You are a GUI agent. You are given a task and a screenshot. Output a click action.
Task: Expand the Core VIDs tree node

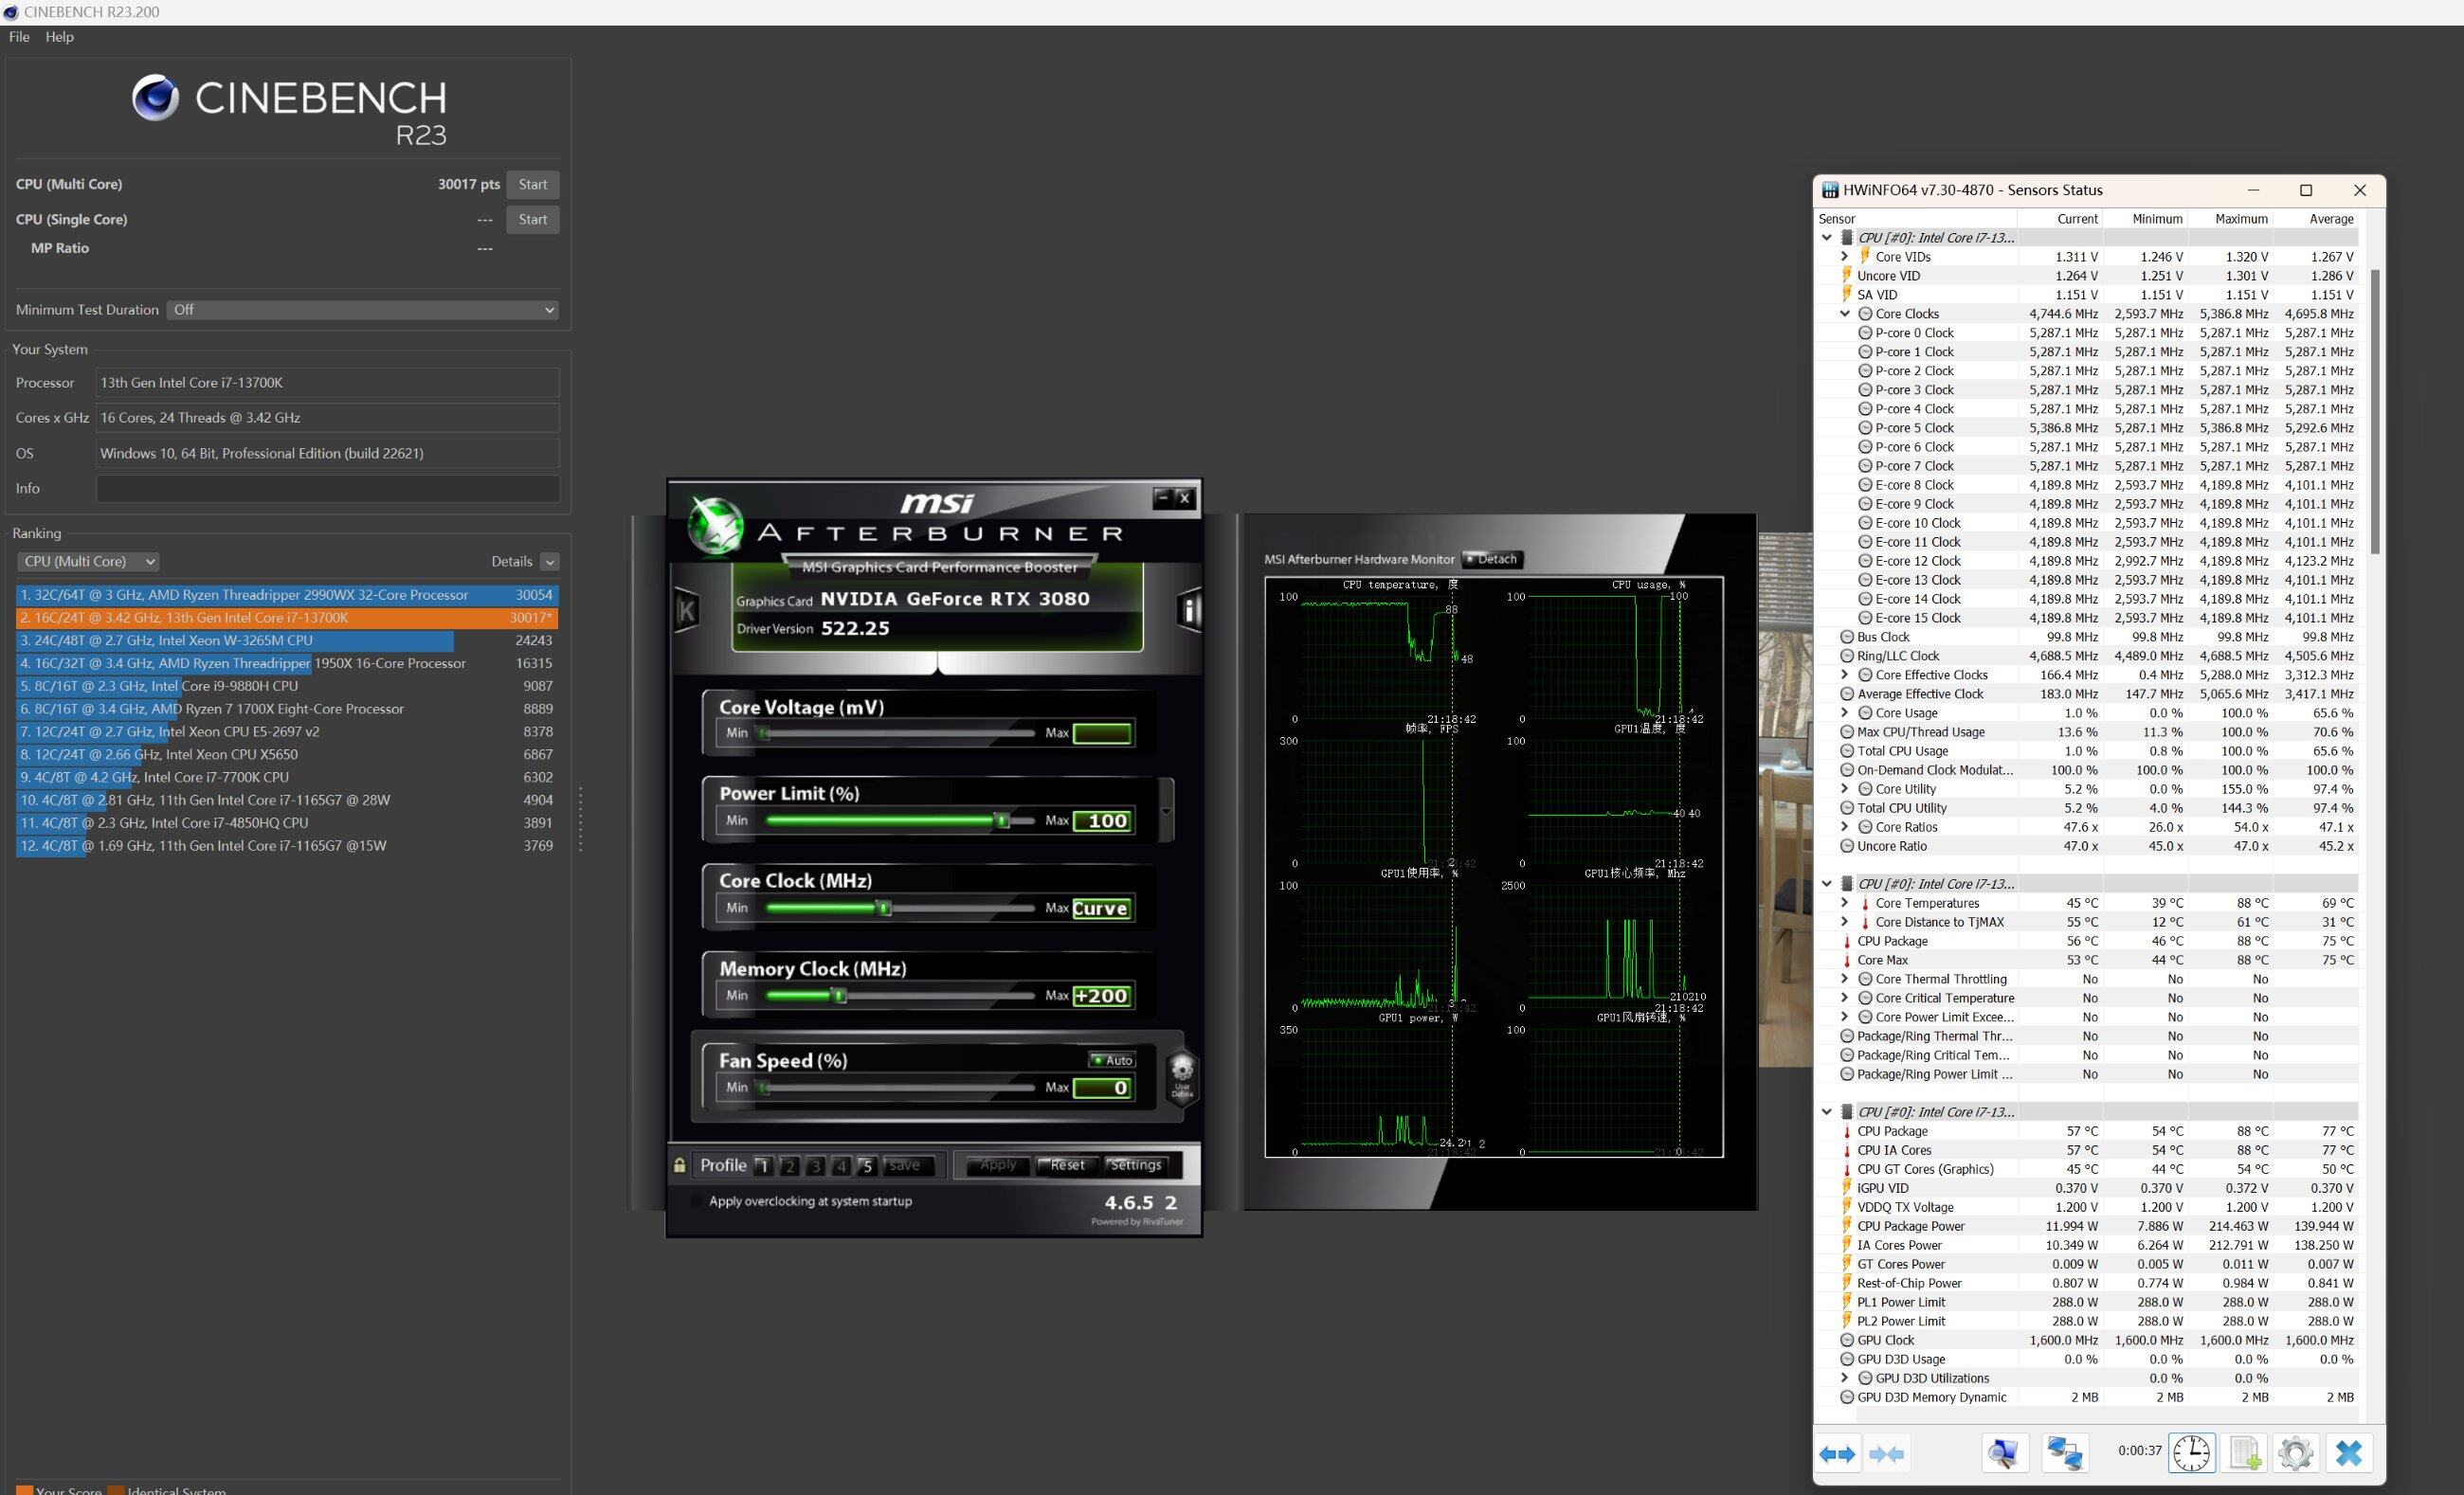click(1845, 257)
